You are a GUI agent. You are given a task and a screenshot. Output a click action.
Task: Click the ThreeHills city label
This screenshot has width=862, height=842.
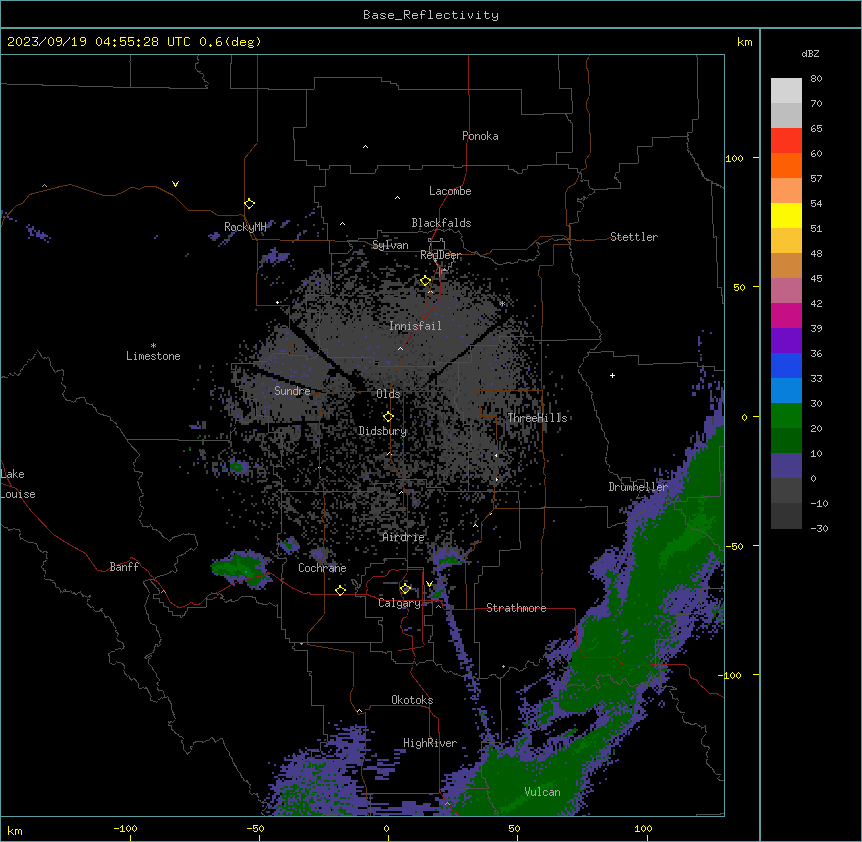click(x=537, y=418)
